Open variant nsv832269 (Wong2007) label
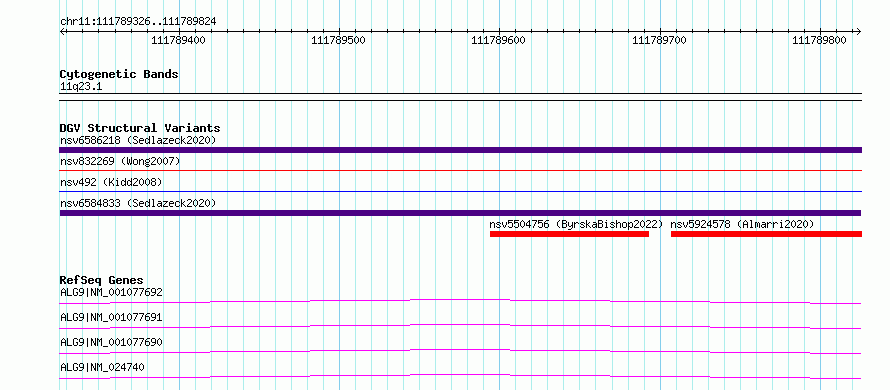 [120, 162]
